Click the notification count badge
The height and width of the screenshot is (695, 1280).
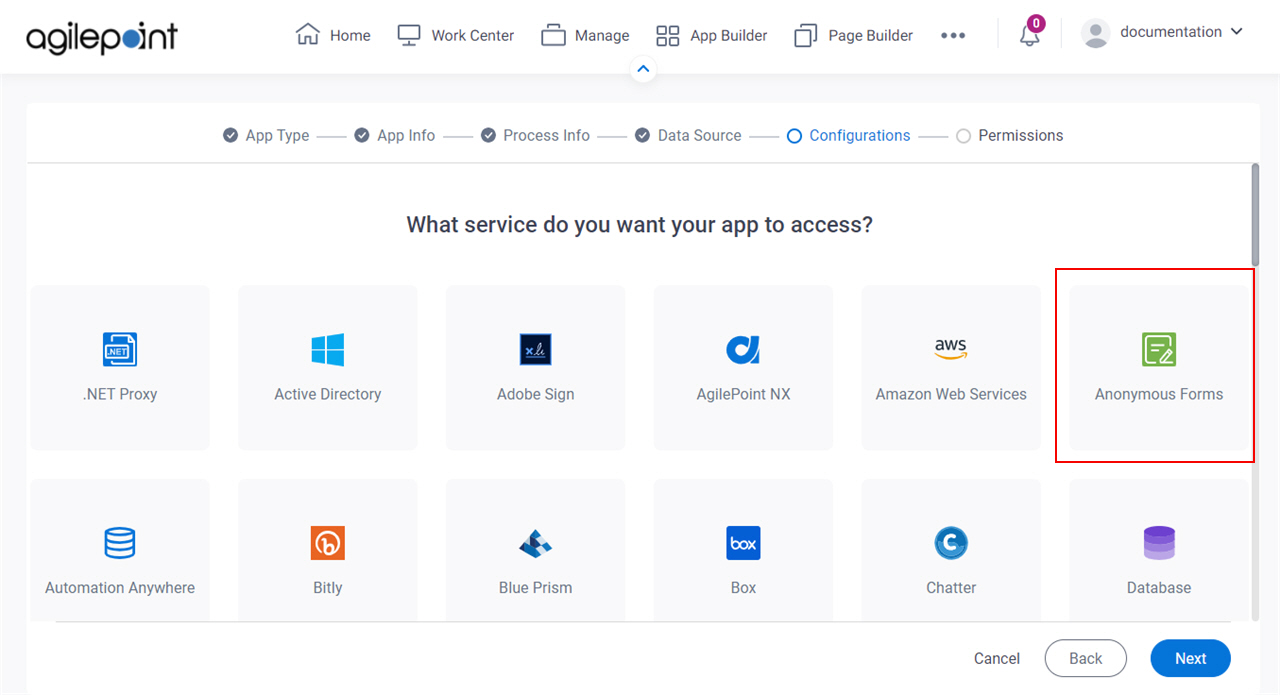[x=1036, y=23]
